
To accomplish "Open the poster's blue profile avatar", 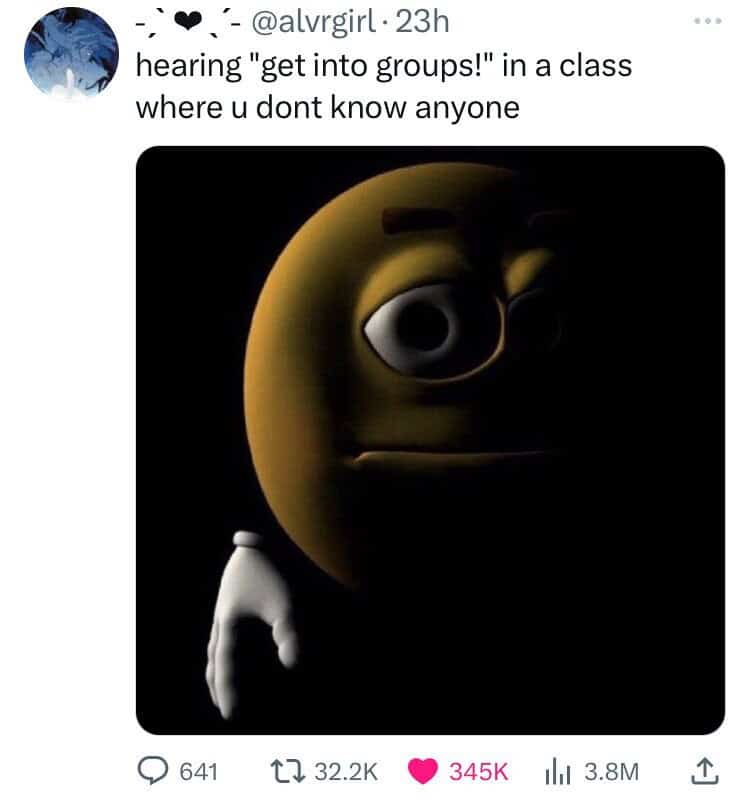I will 71,53.
